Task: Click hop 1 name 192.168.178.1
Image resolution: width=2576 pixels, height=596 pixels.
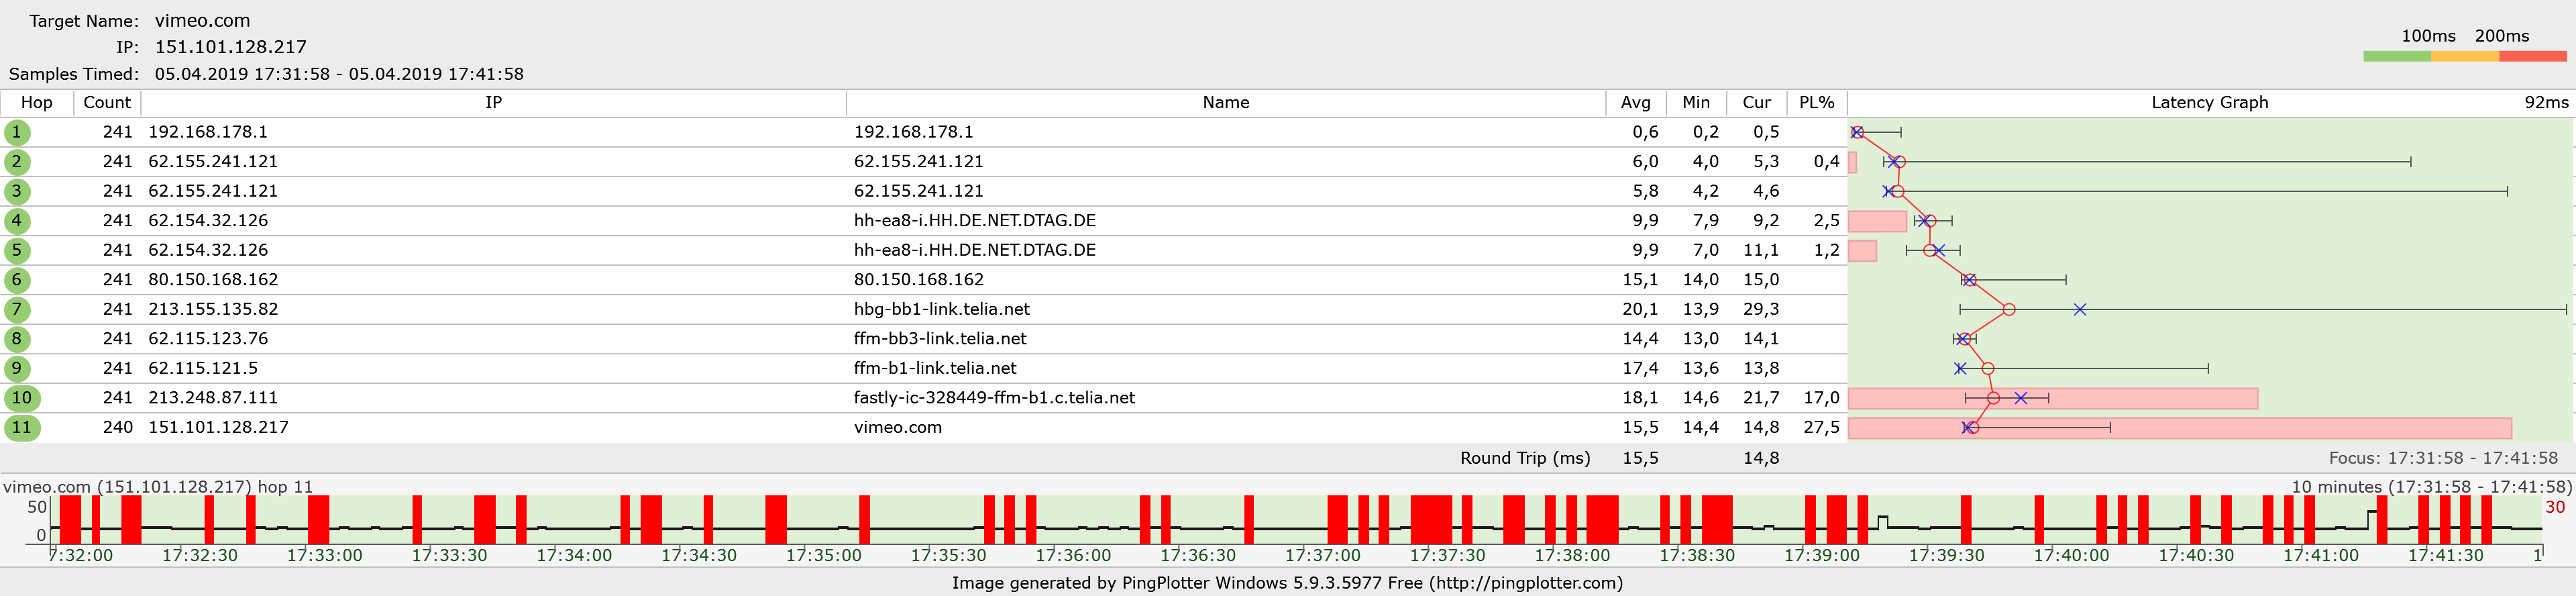Action: pyautogui.click(x=913, y=132)
